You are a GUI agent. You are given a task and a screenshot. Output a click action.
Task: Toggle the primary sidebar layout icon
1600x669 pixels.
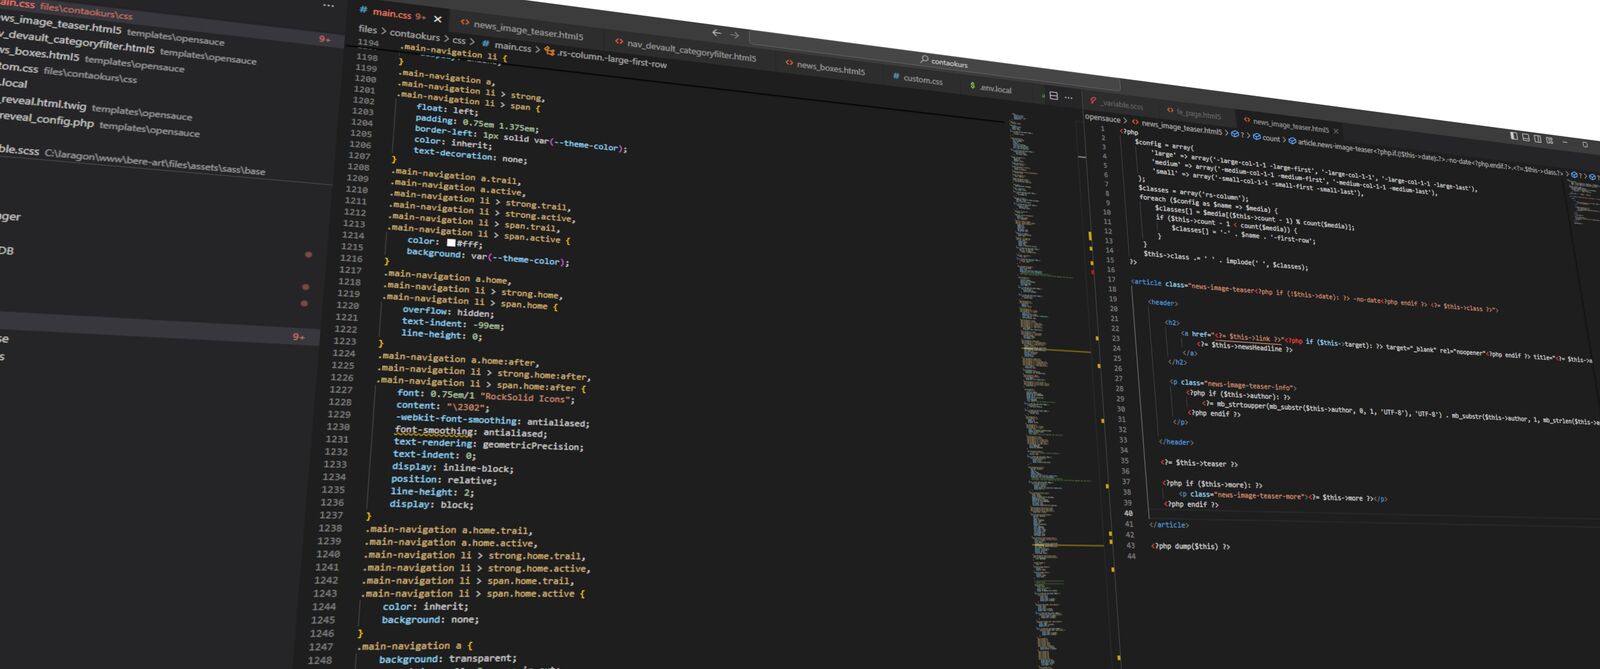(x=1514, y=136)
